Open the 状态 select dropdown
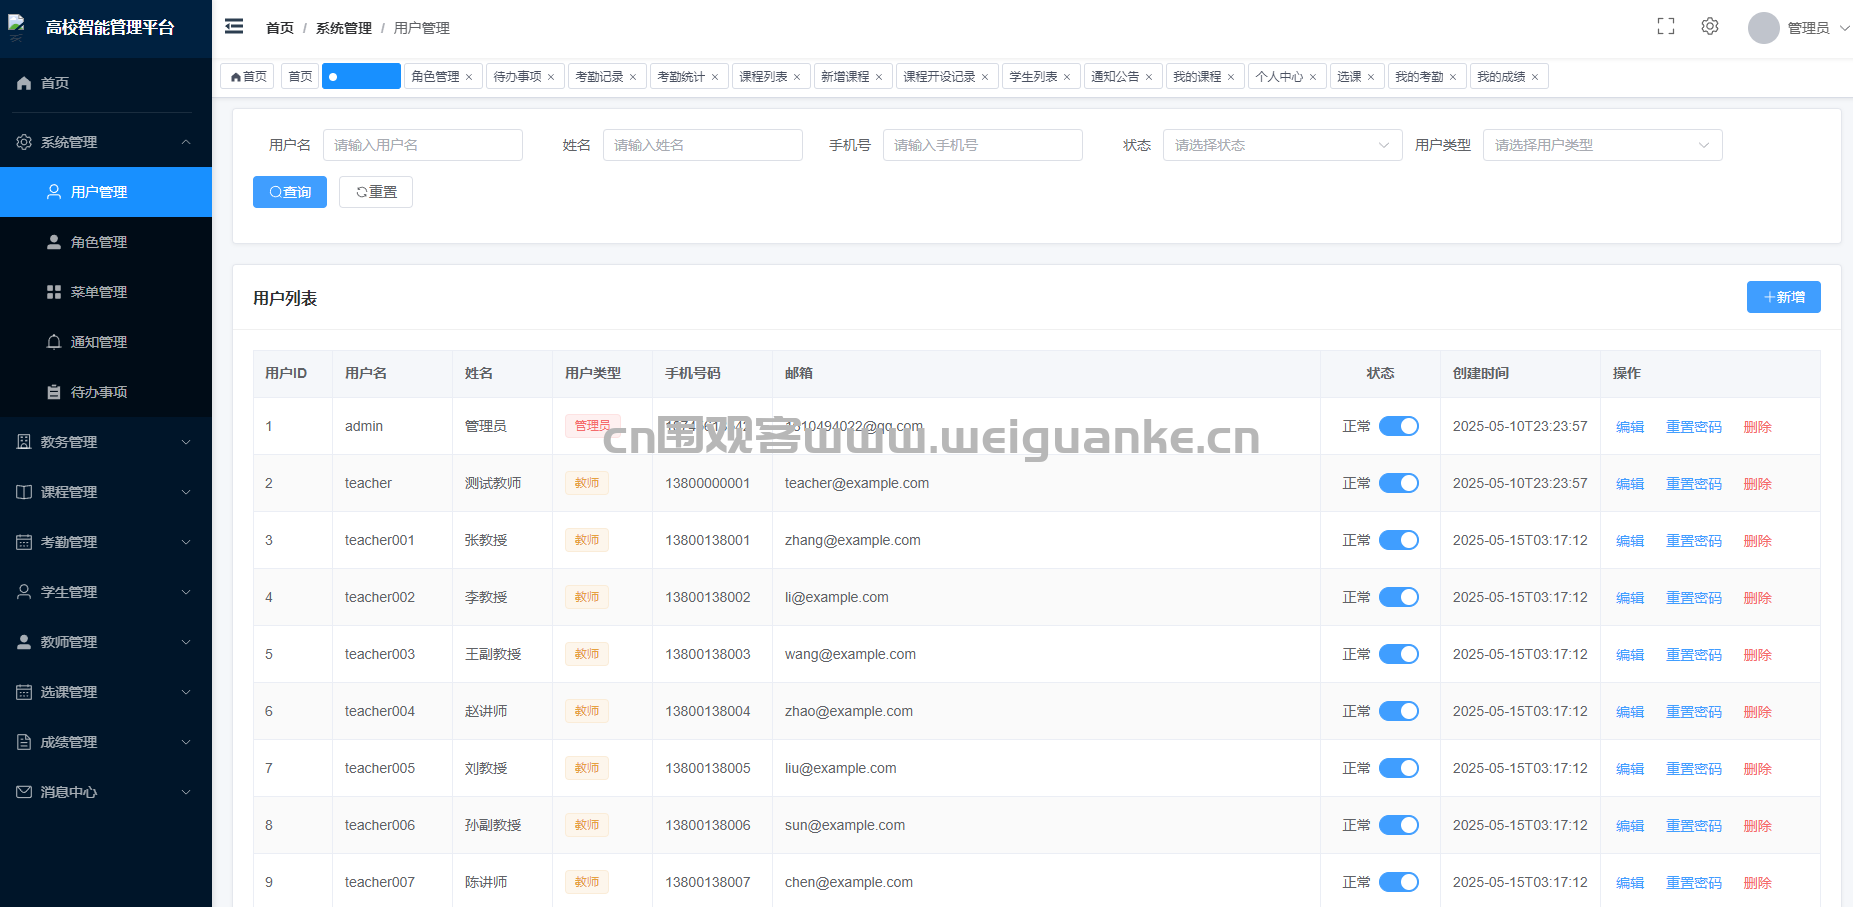The image size is (1853, 907). 1281,145
